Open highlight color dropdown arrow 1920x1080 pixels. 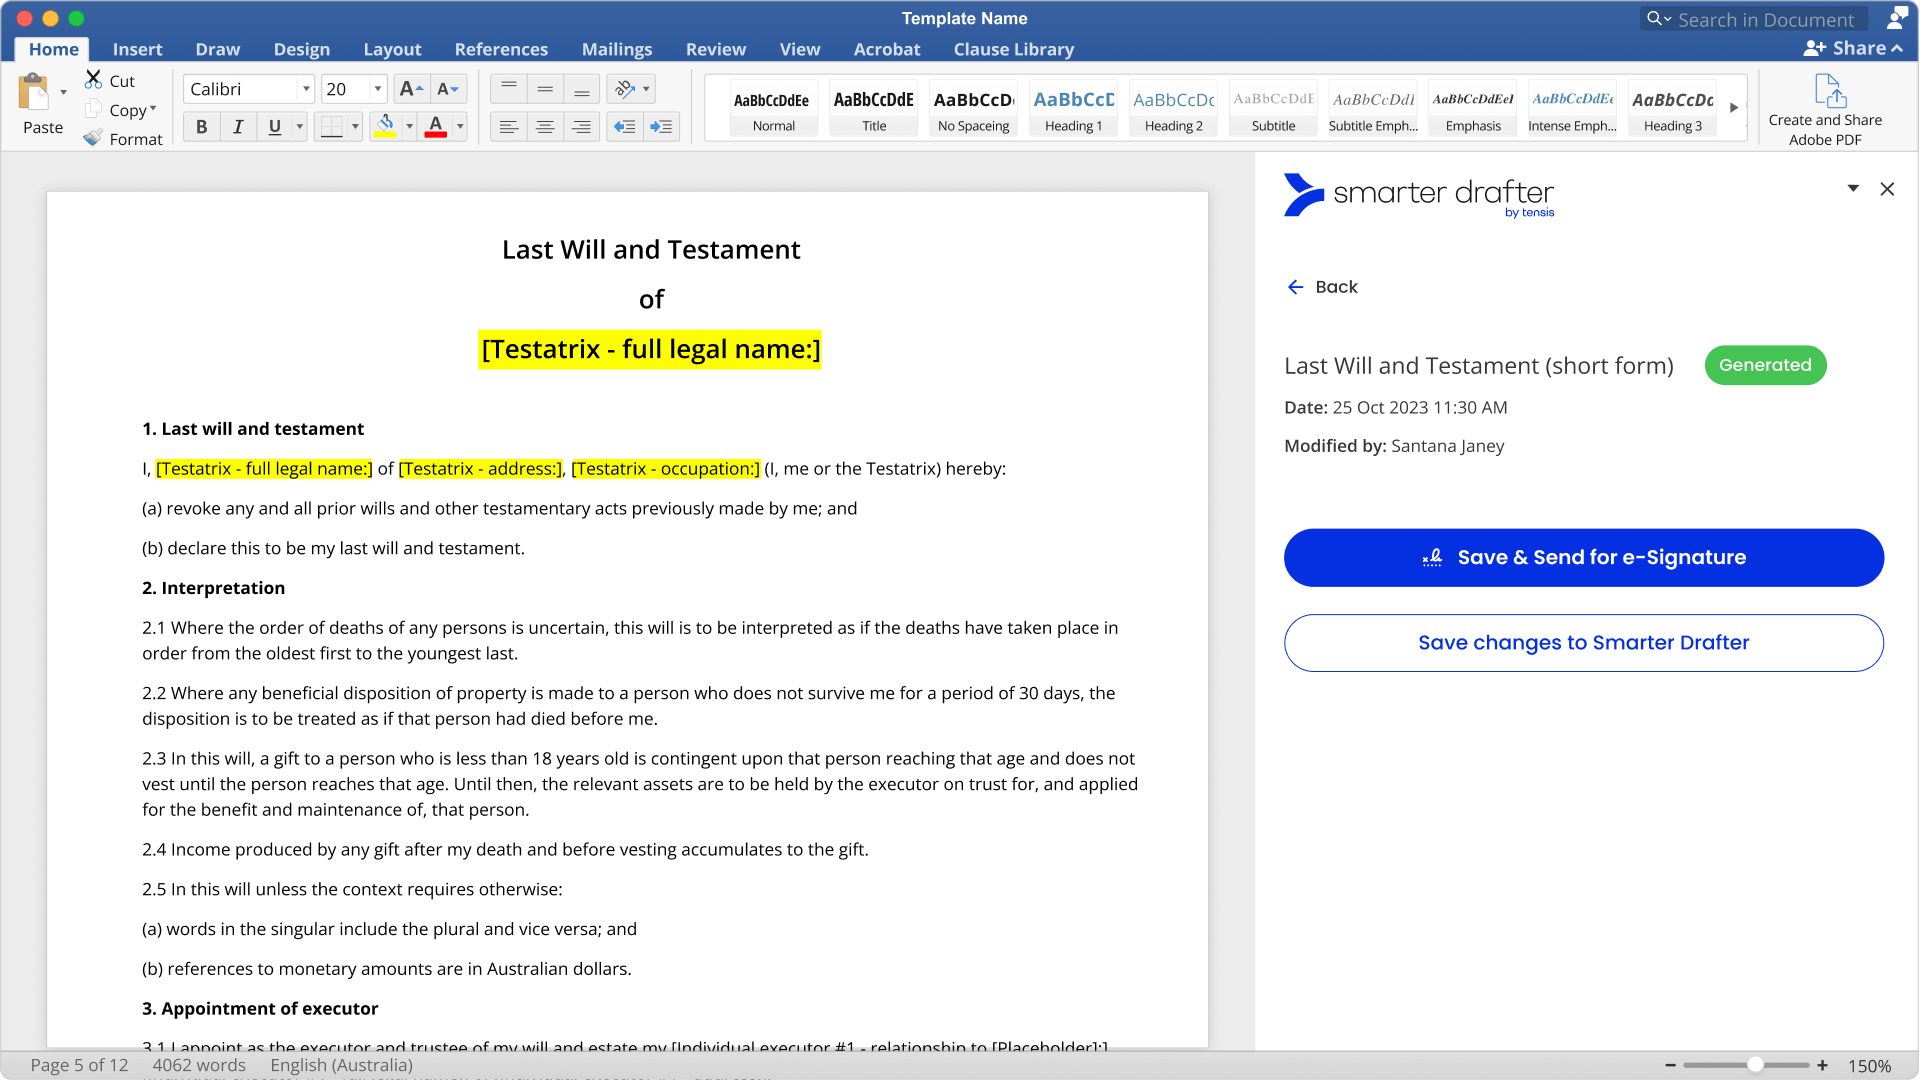(409, 127)
